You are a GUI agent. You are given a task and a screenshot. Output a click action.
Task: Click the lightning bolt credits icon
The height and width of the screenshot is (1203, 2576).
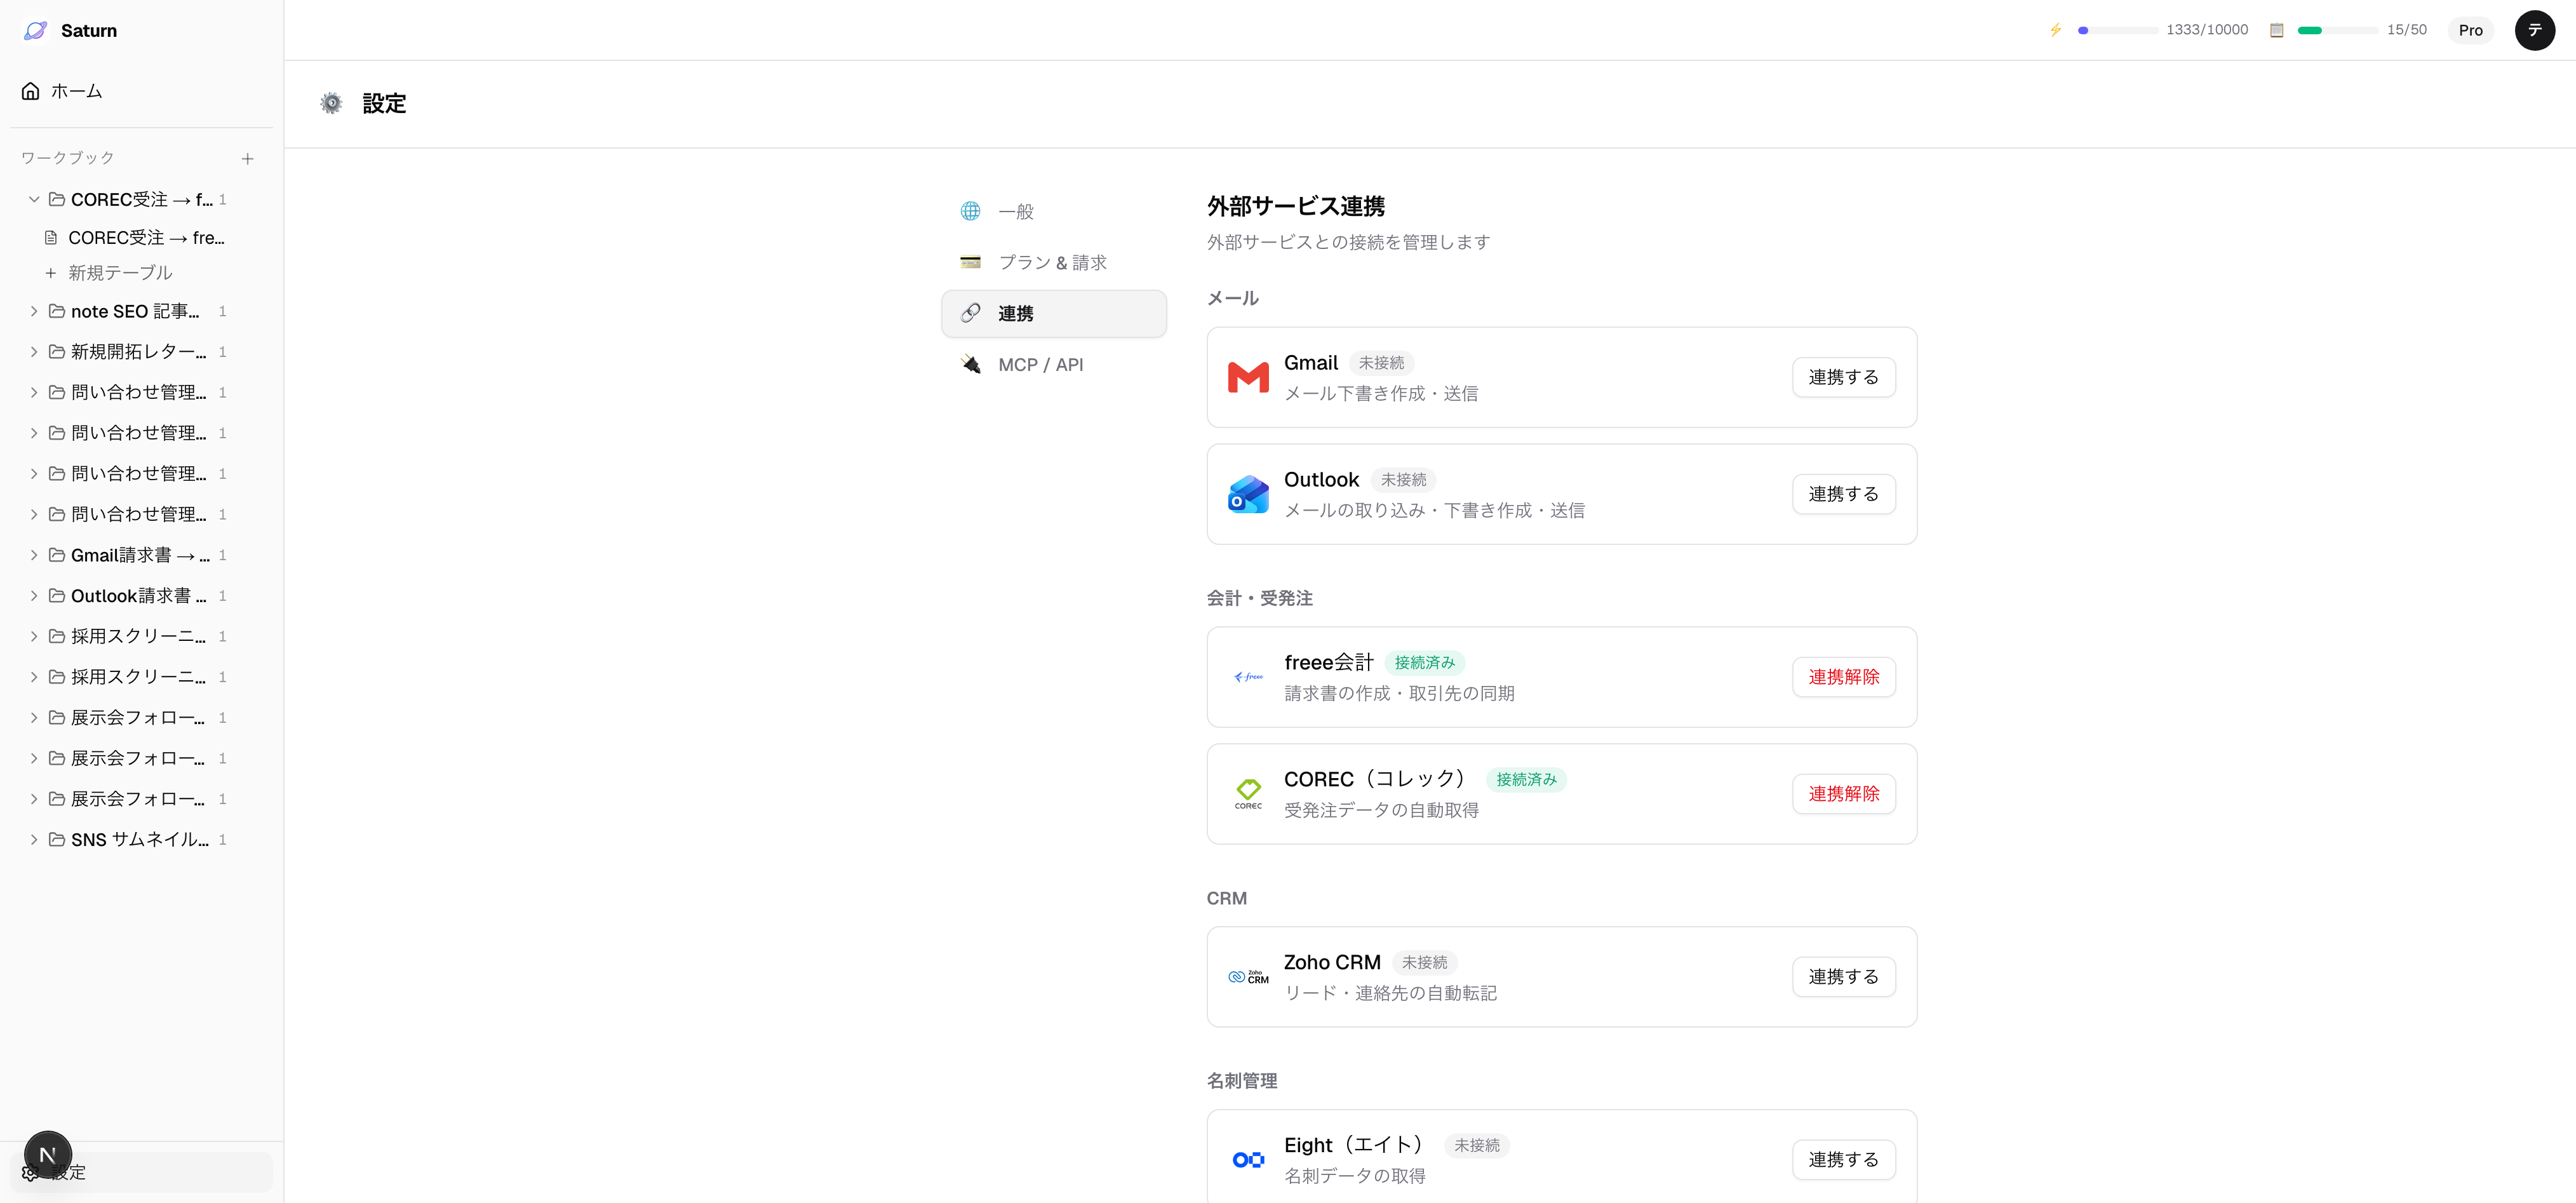(x=2055, y=30)
